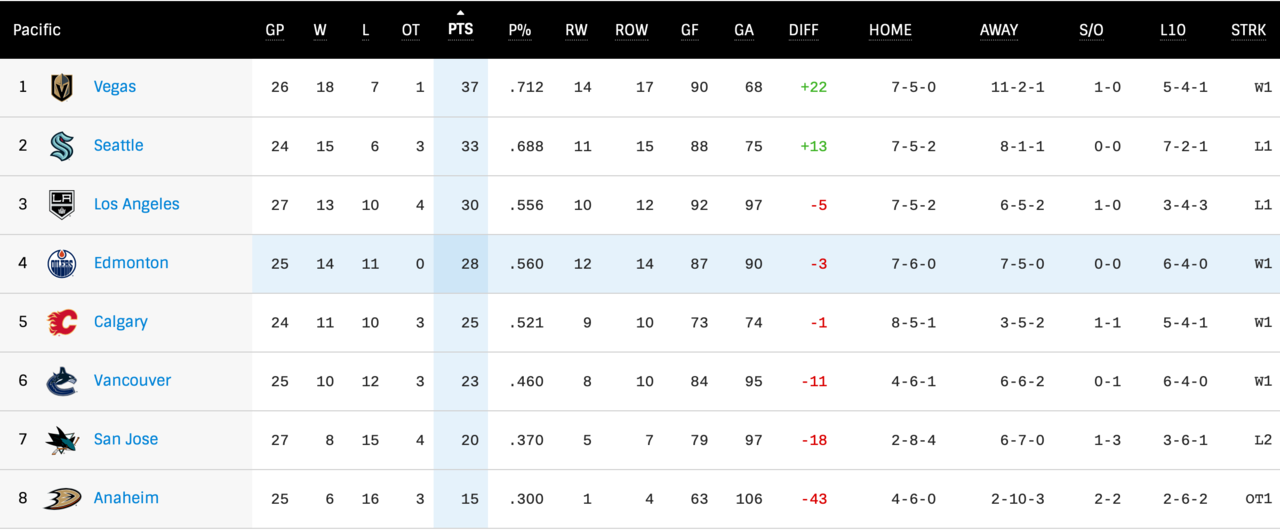Open the Vancouver team link

(x=132, y=381)
